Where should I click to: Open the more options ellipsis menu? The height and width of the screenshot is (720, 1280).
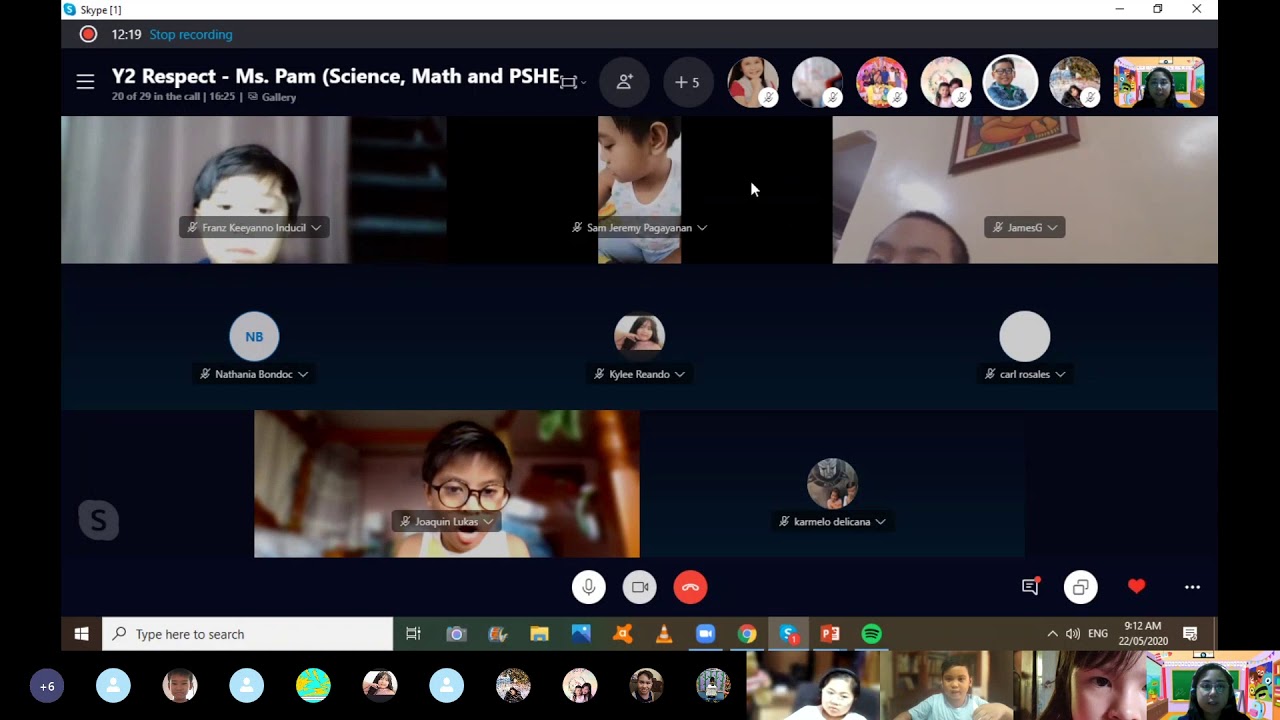tap(1192, 587)
